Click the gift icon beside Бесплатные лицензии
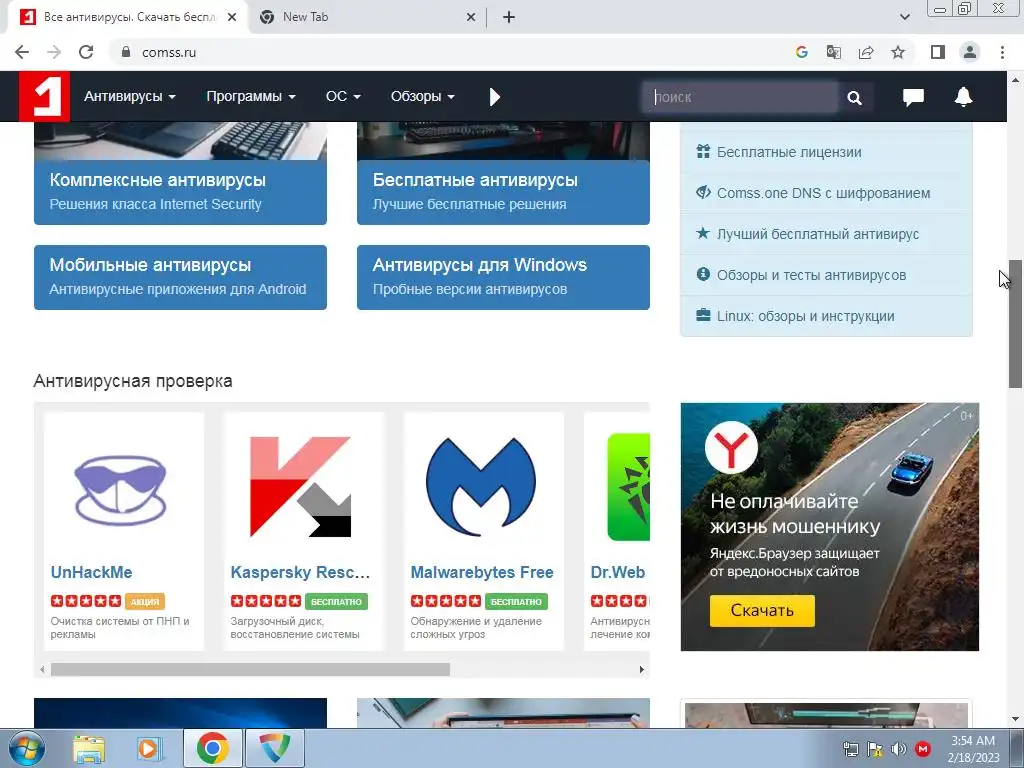The height and width of the screenshot is (768, 1024). 703,152
